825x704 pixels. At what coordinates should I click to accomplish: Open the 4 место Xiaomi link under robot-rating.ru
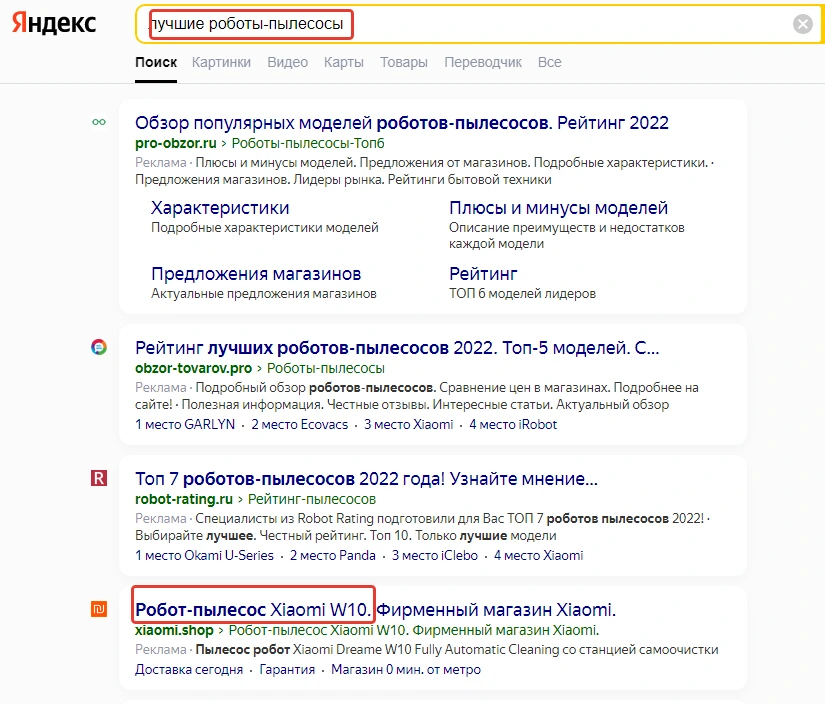(x=538, y=556)
